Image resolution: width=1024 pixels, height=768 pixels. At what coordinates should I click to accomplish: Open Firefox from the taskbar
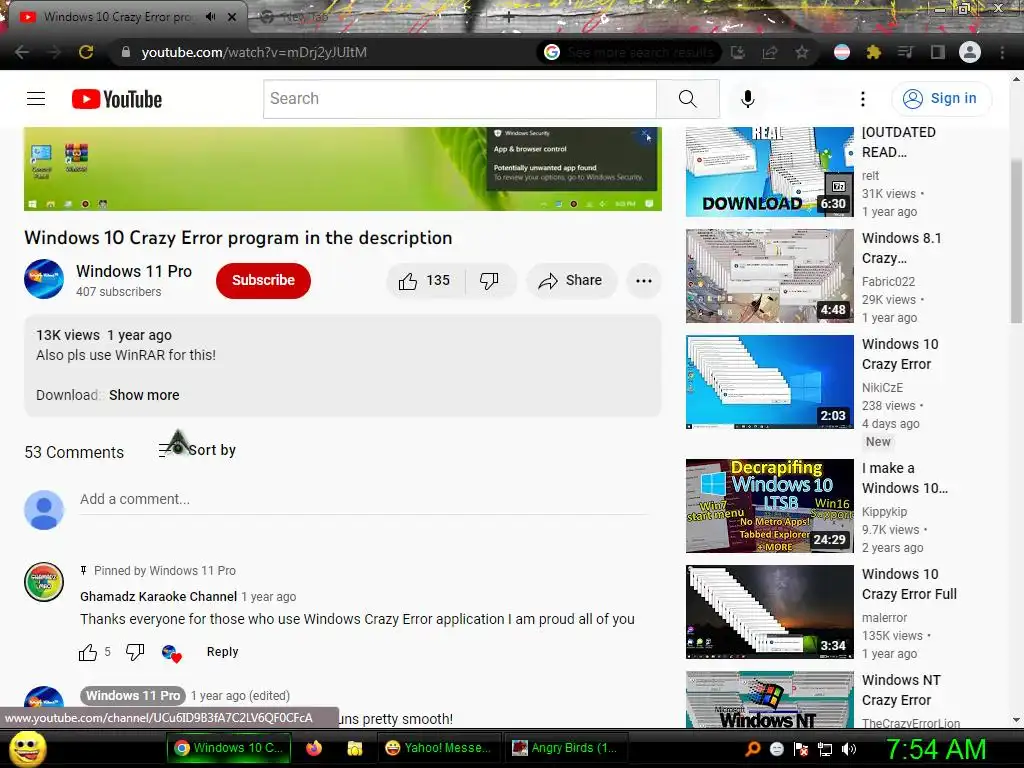click(x=313, y=748)
